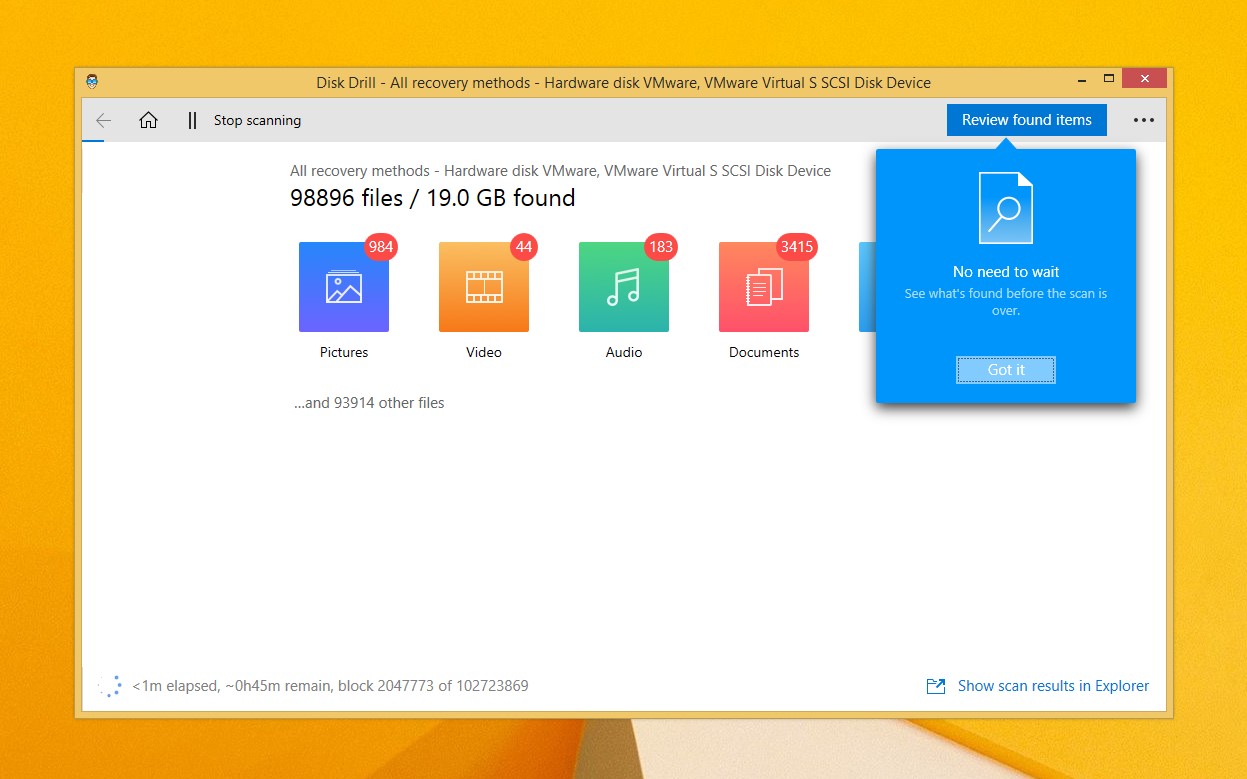Screen dimensions: 1247x779
Task: Click the Pictures label text
Action: pos(344,352)
